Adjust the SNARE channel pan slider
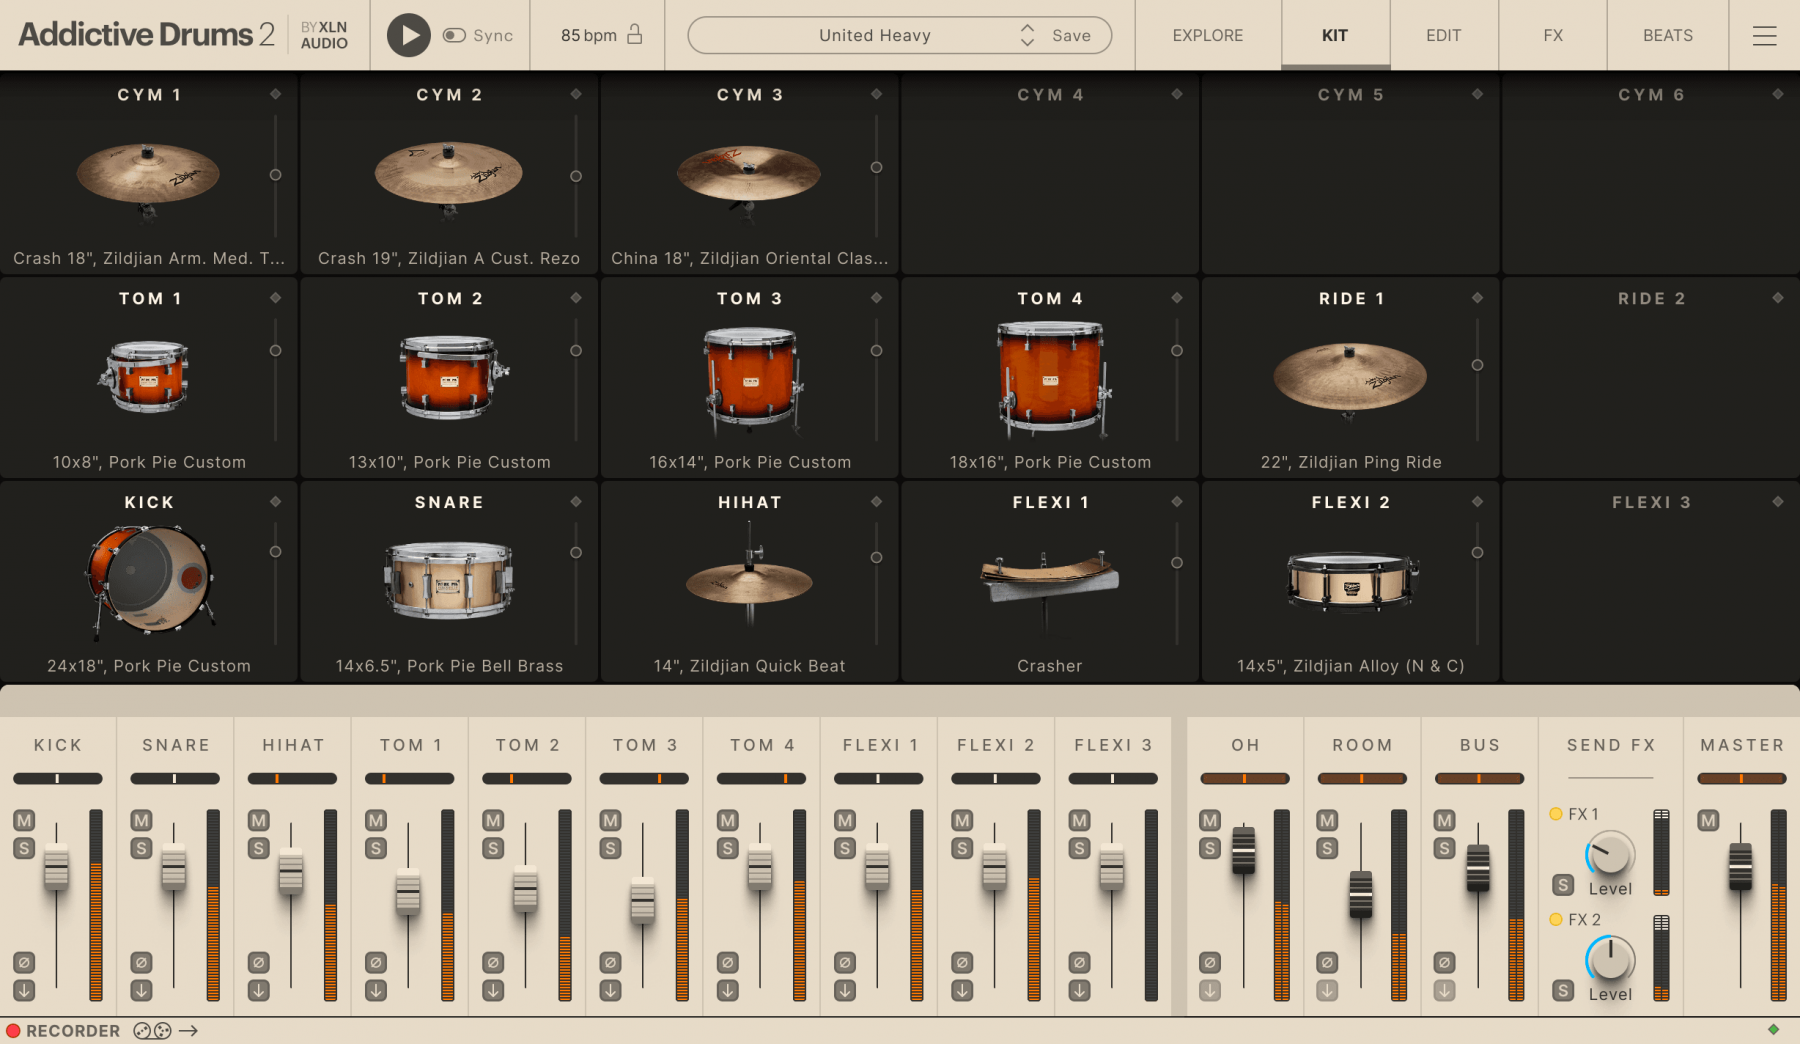 (x=174, y=778)
